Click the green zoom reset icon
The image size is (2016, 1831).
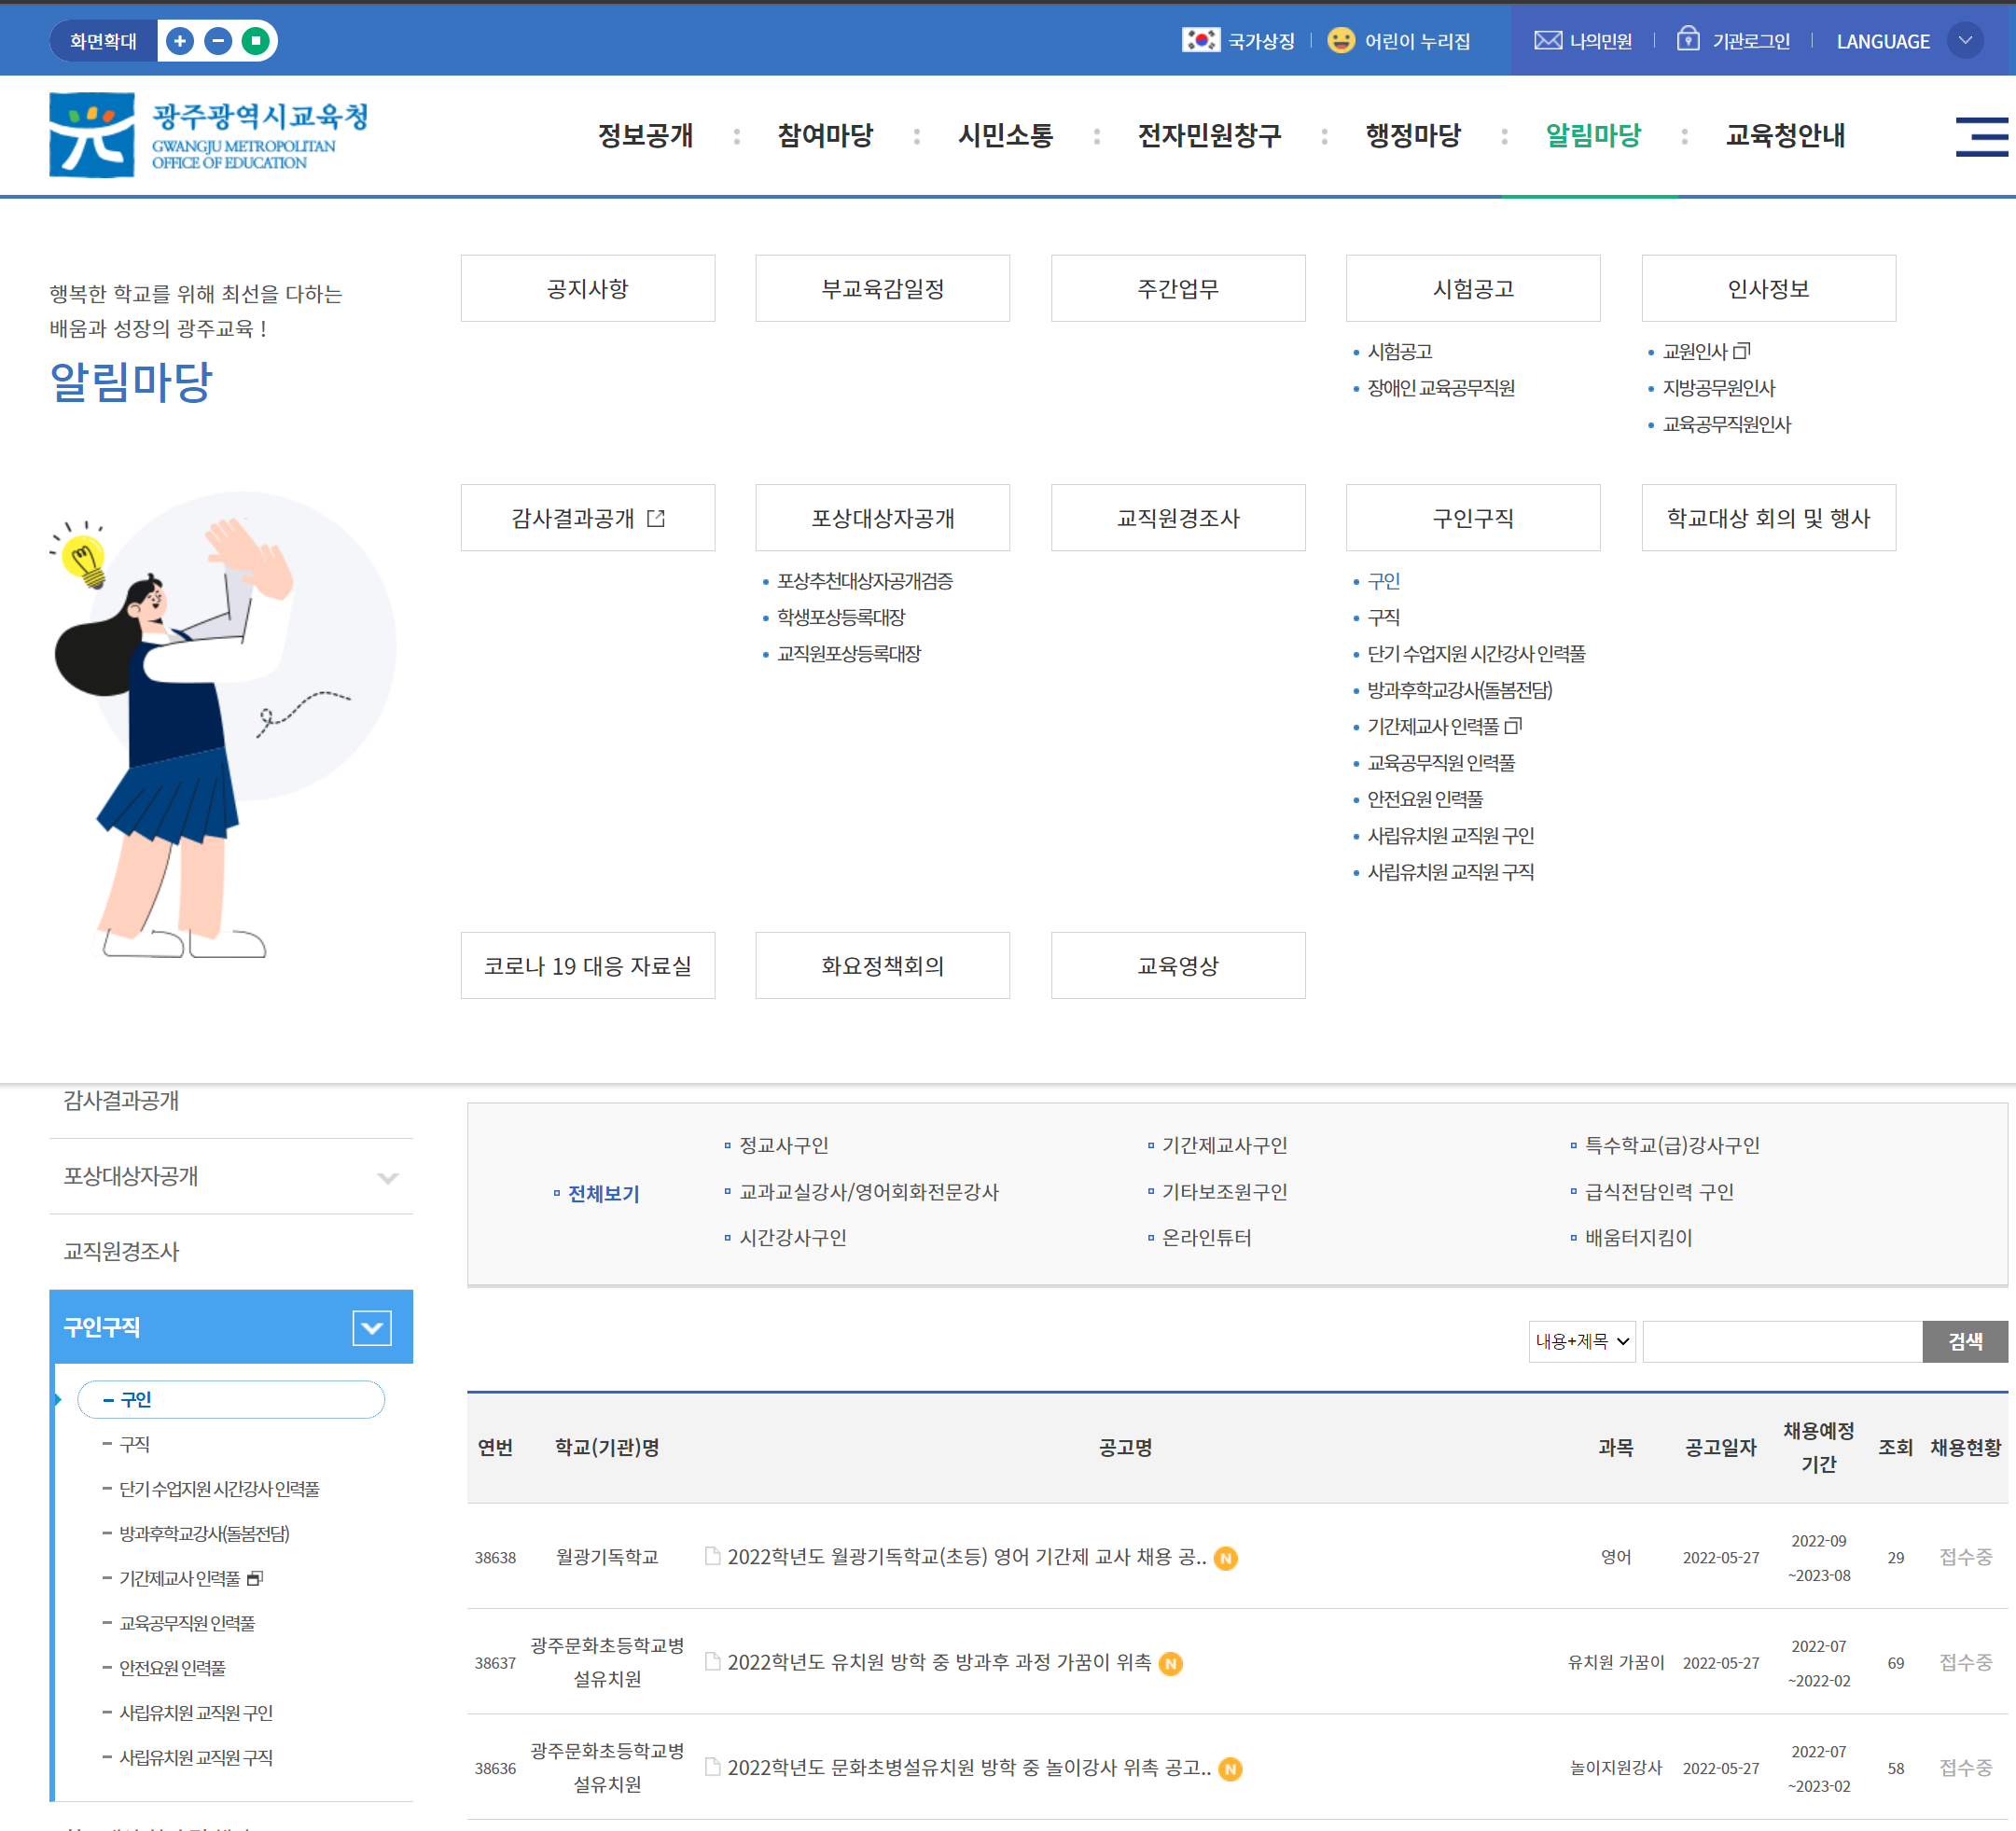pyautogui.click(x=256, y=41)
